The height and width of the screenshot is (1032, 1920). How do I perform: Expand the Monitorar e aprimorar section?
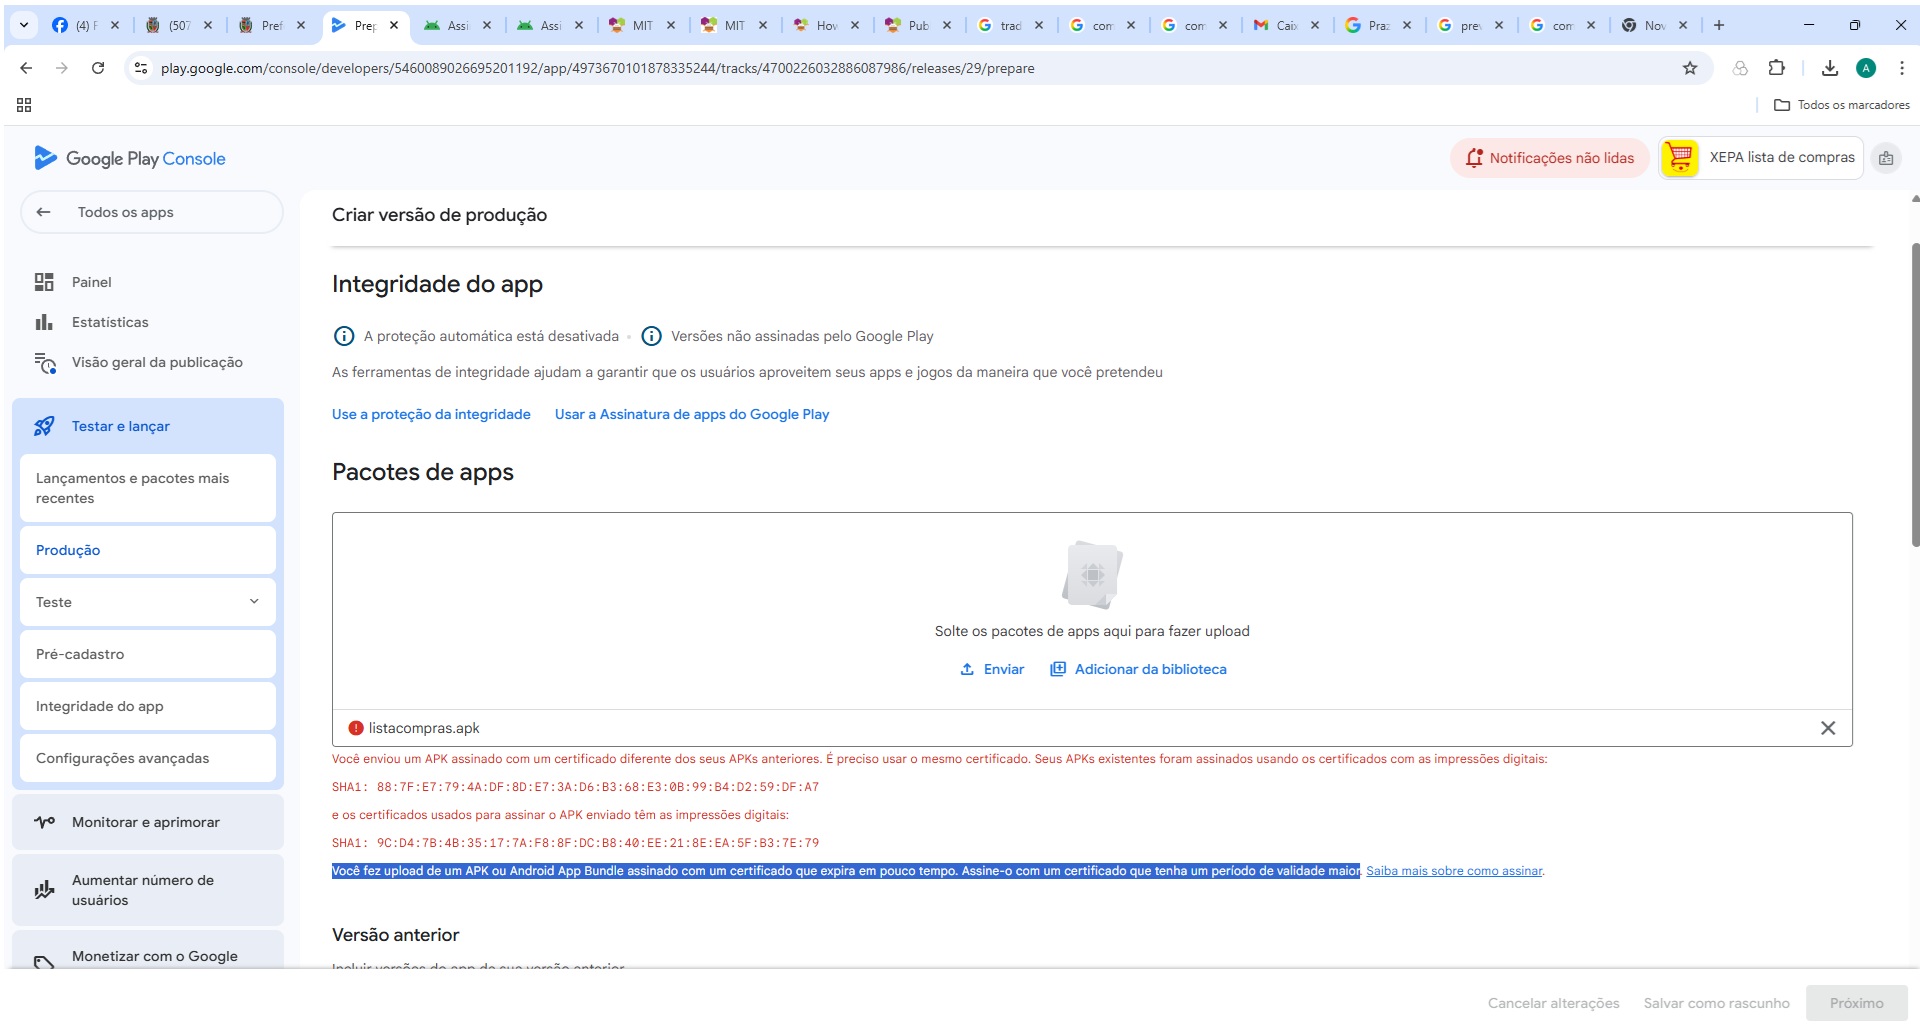click(x=147, y=822)
